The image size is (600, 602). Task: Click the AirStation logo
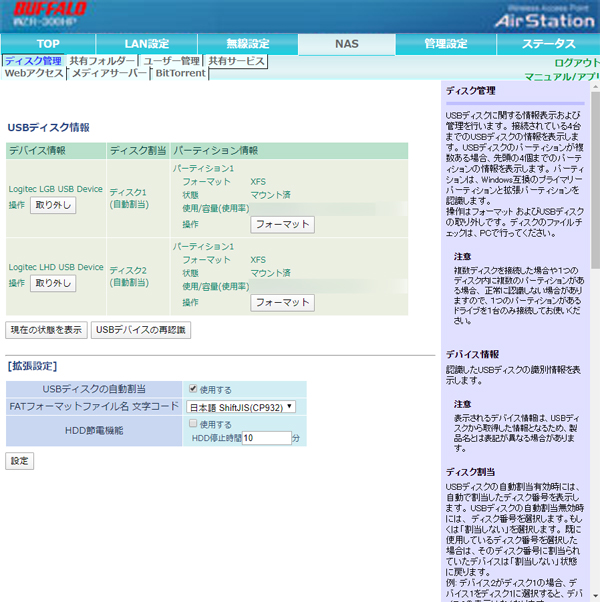pos(545,21)
